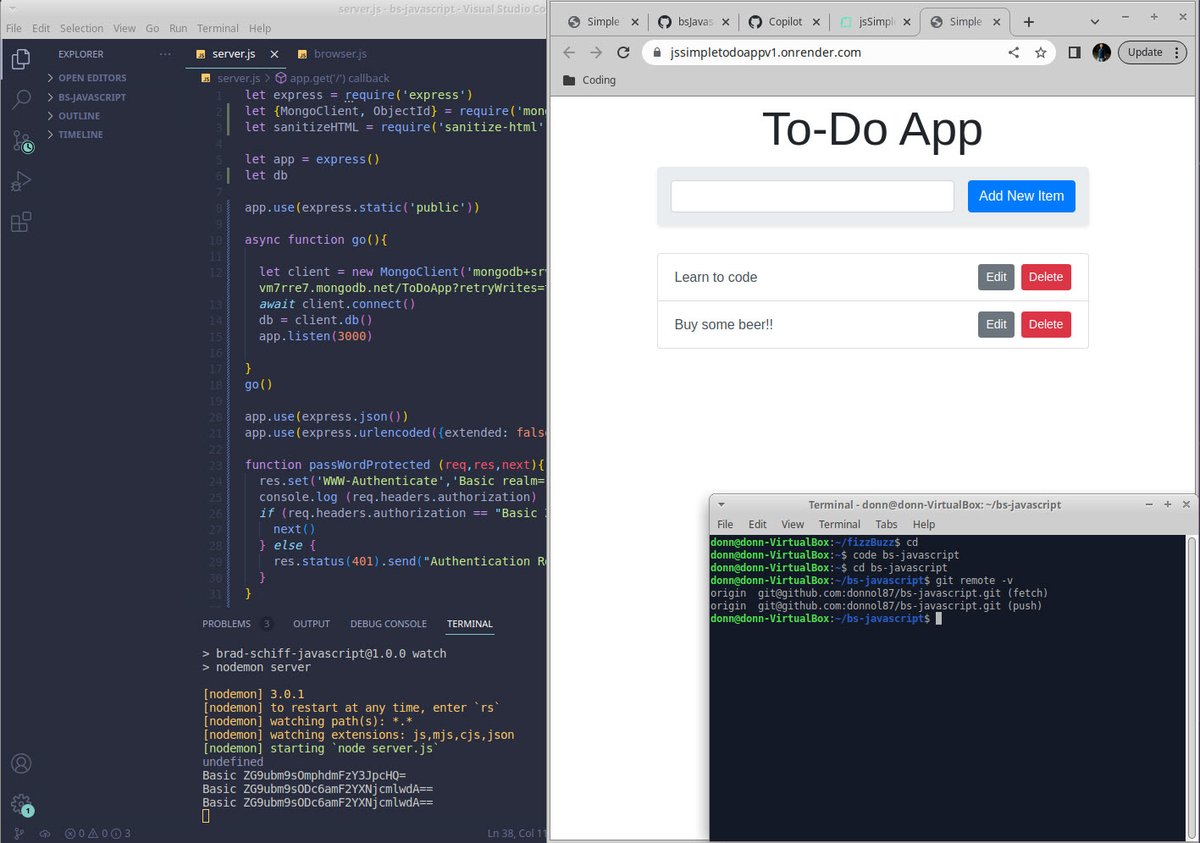Click Add New Item button
1200x843 pixels.
[1021, 196]
